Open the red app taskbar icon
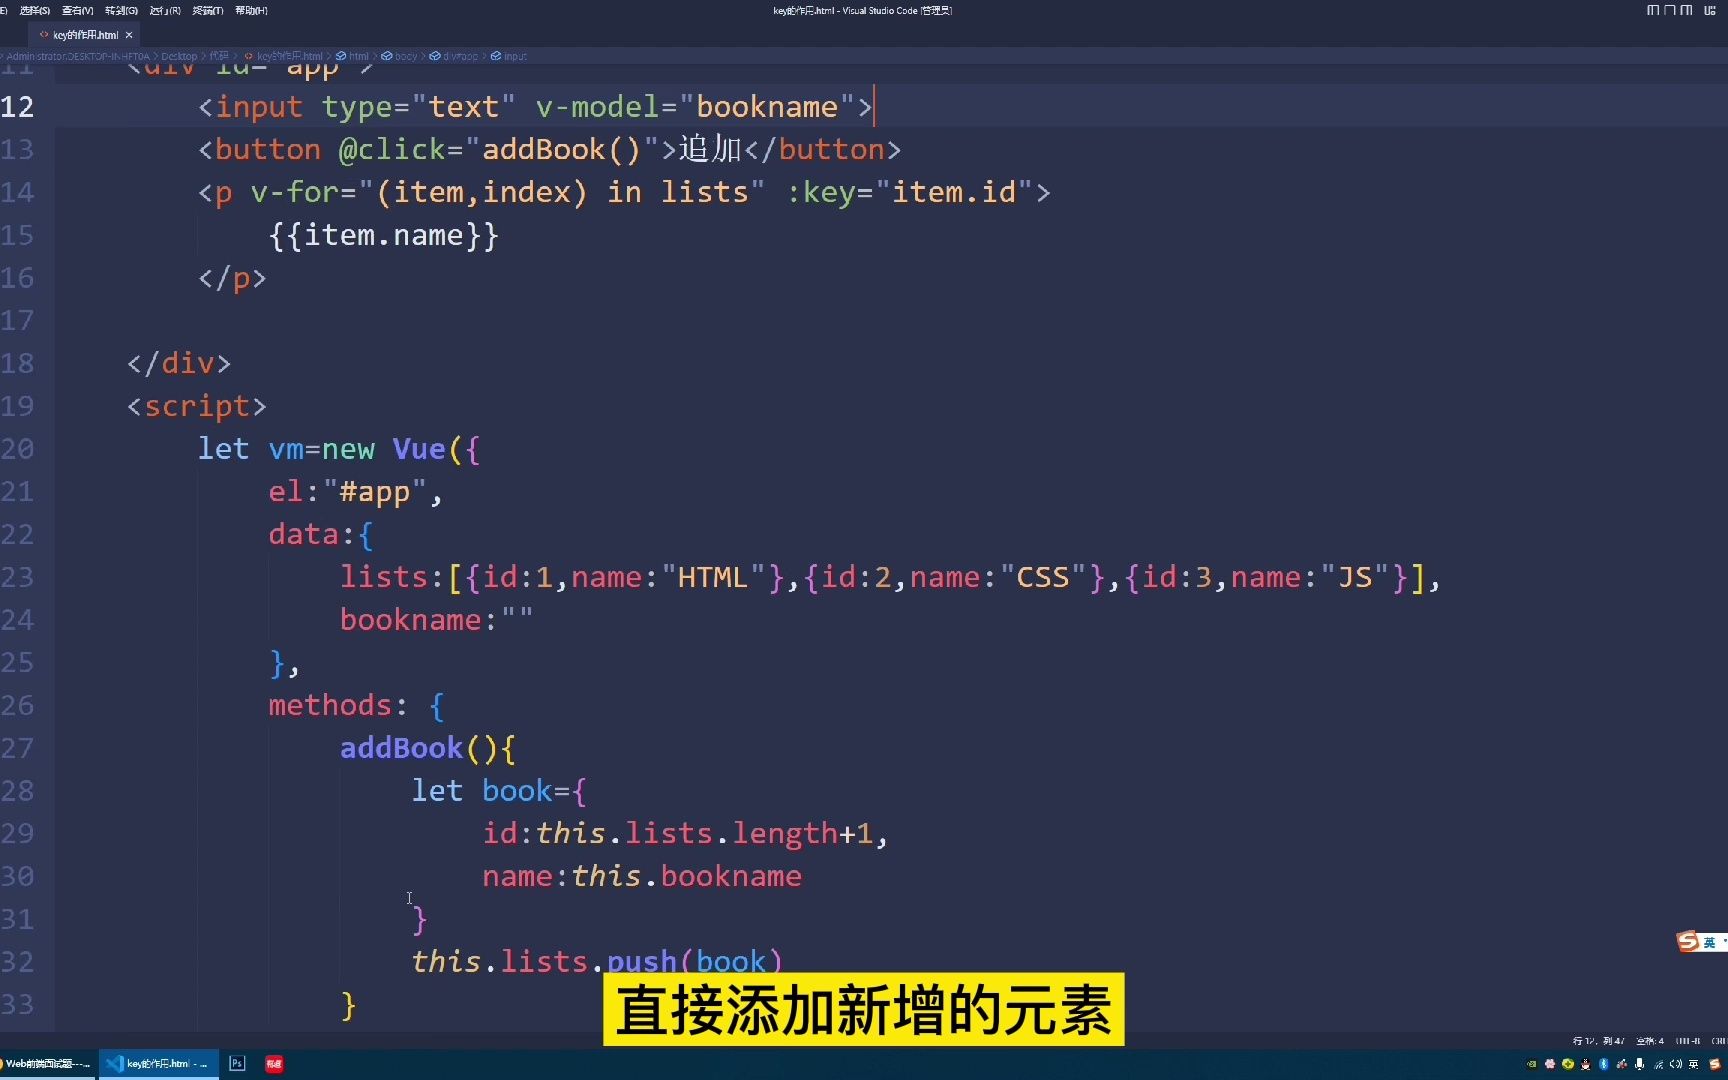1728x1080 pixels. click(x=274, y=1064)
